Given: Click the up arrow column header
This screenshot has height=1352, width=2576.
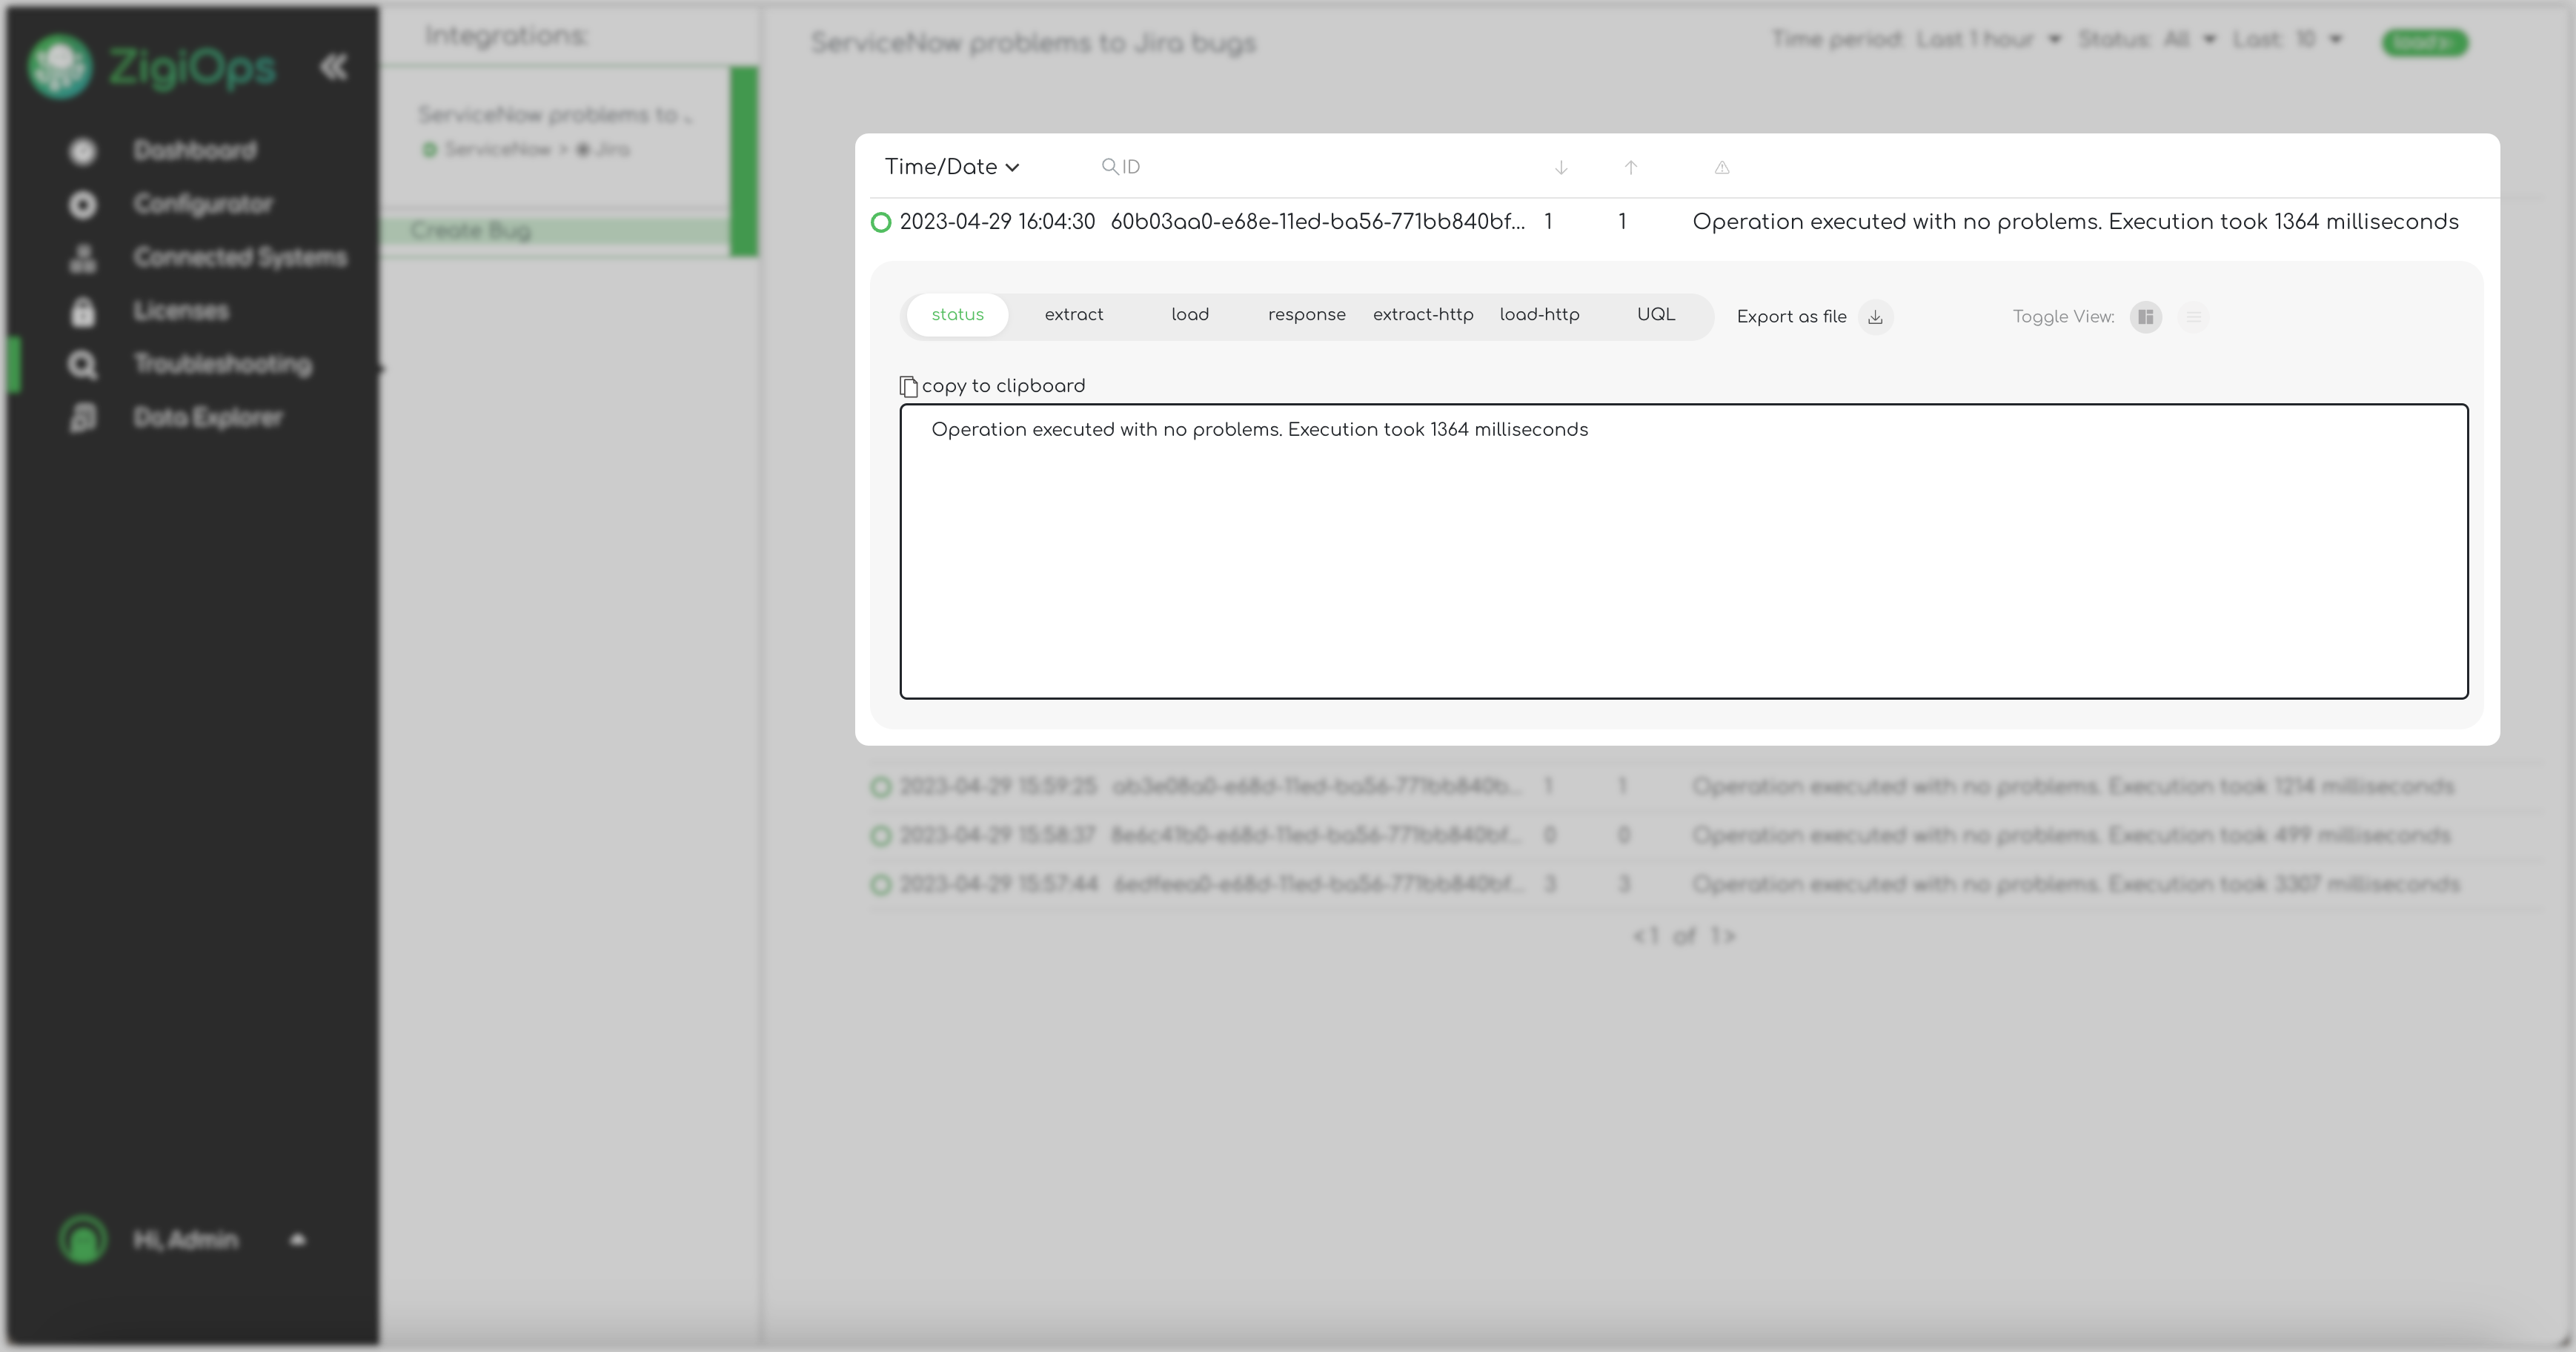Looking at the screenshot, I should coord(1630,168).
